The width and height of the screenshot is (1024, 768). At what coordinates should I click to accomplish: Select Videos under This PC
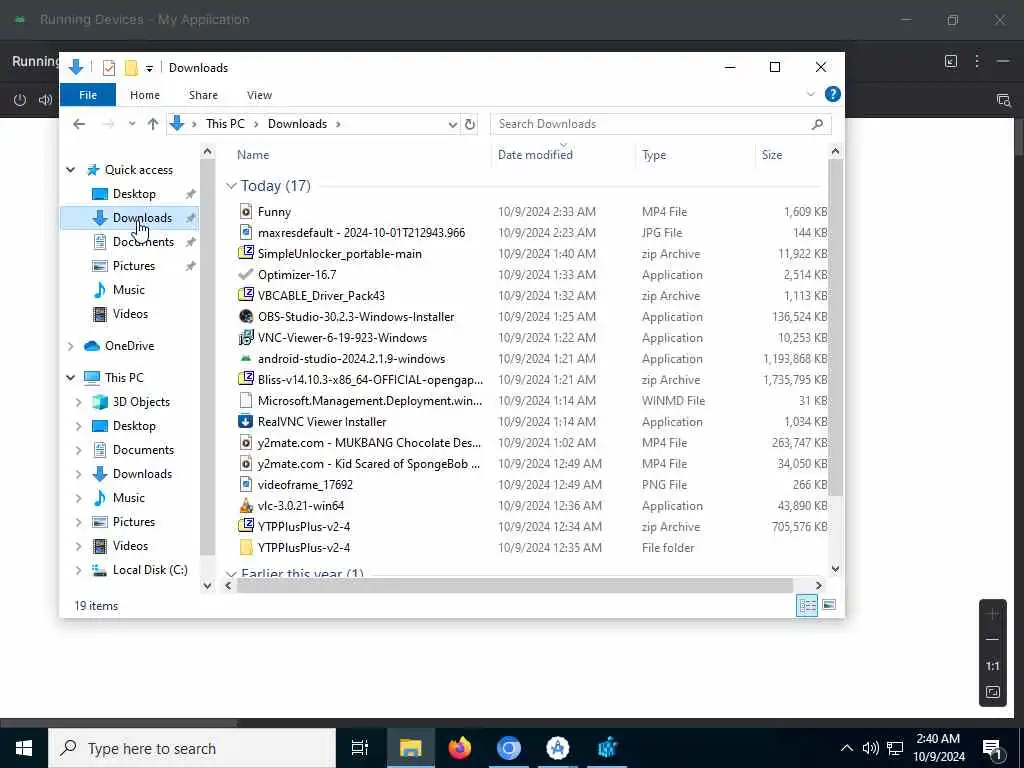[130, 546]
